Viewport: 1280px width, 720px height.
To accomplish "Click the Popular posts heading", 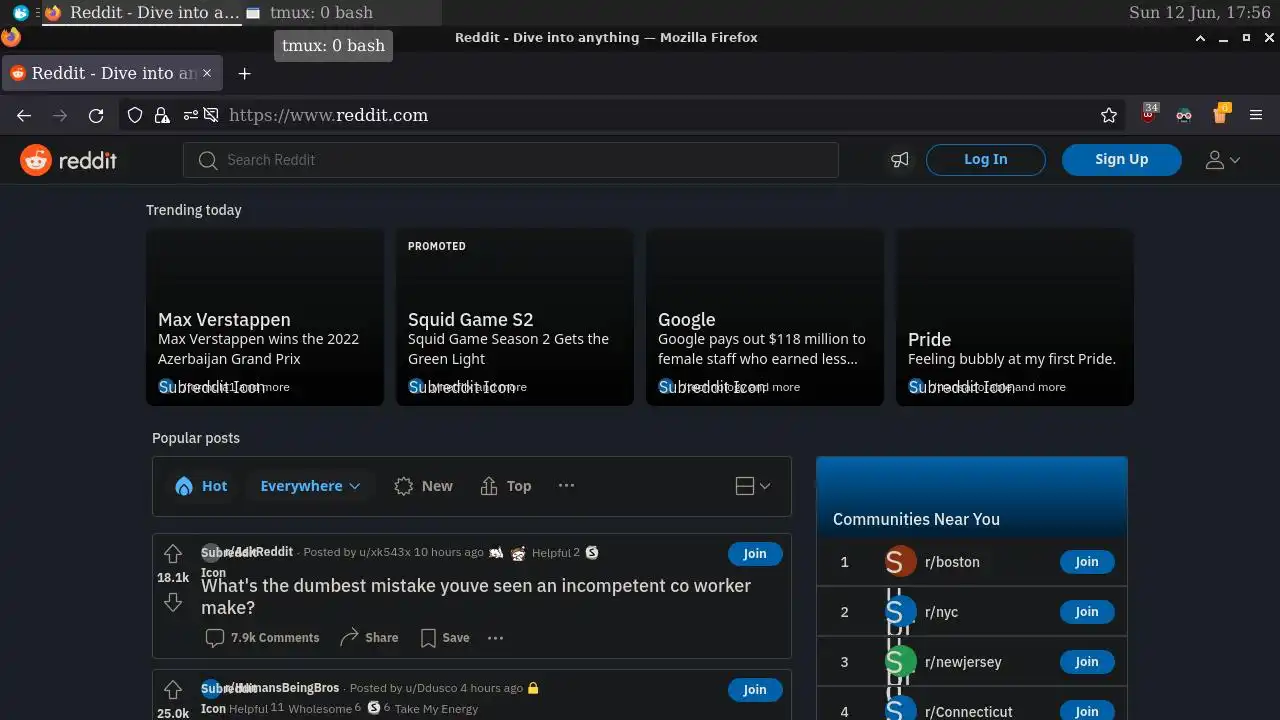I will [x=196, y=438].
